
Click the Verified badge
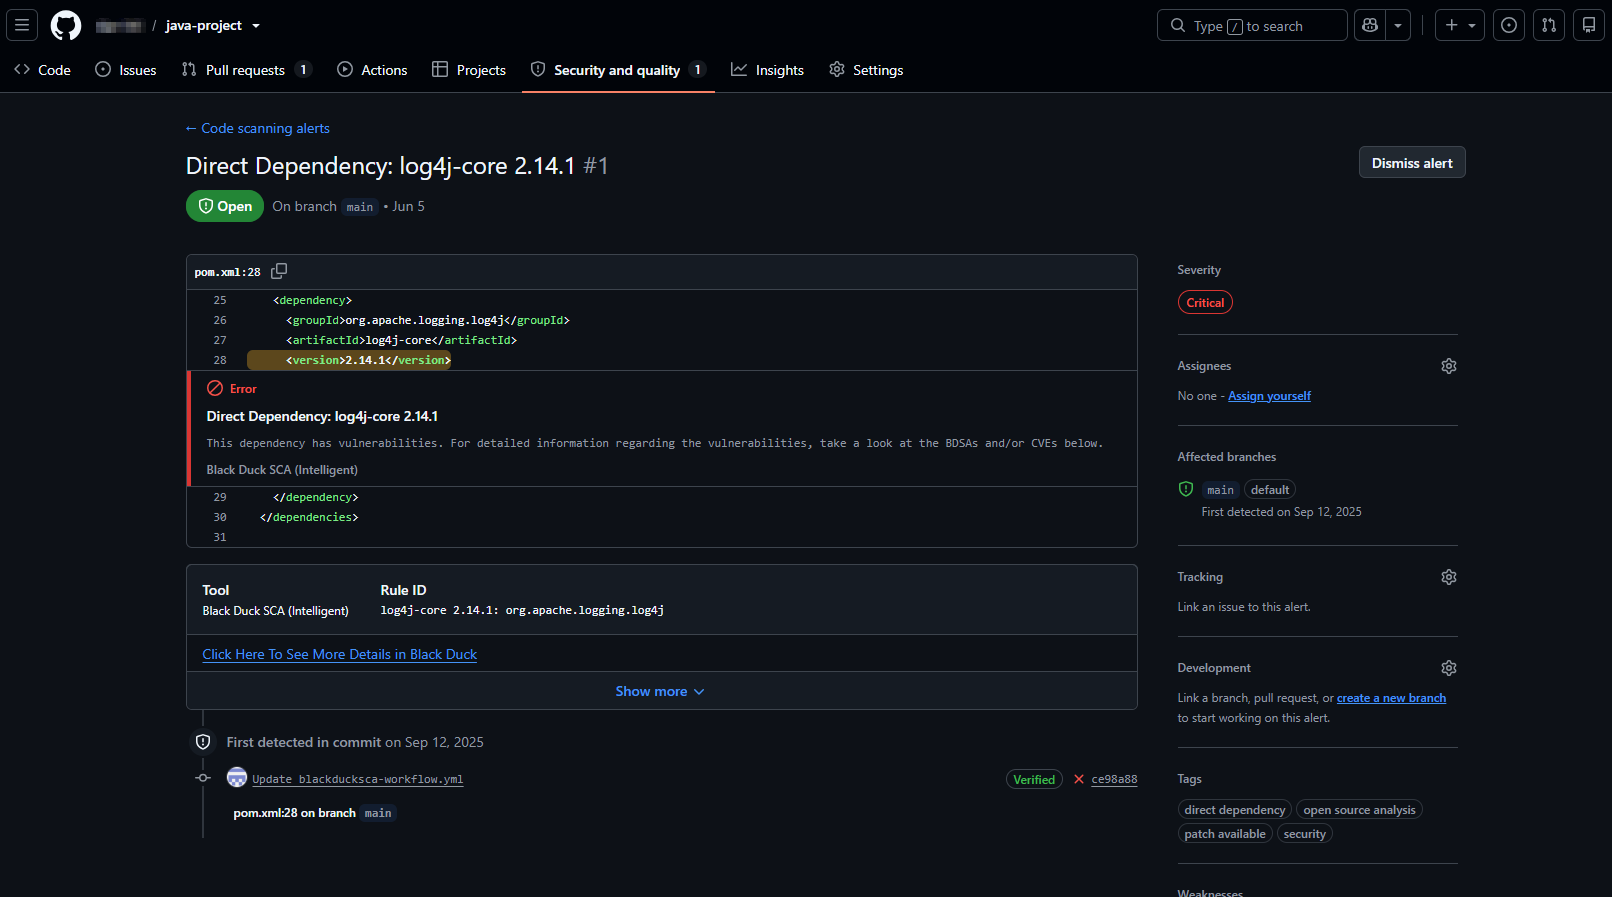coord(1034,779)
